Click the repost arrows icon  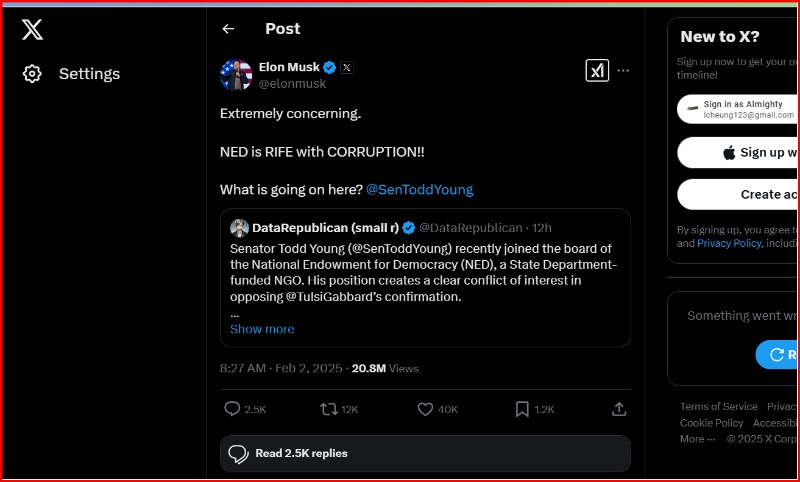(x=329, y=409)
